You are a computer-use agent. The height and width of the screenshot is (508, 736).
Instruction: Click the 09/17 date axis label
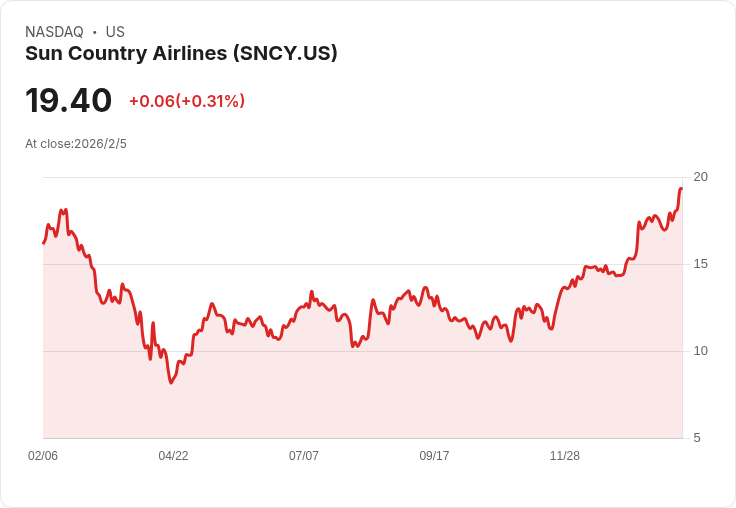tap(434, 456)
